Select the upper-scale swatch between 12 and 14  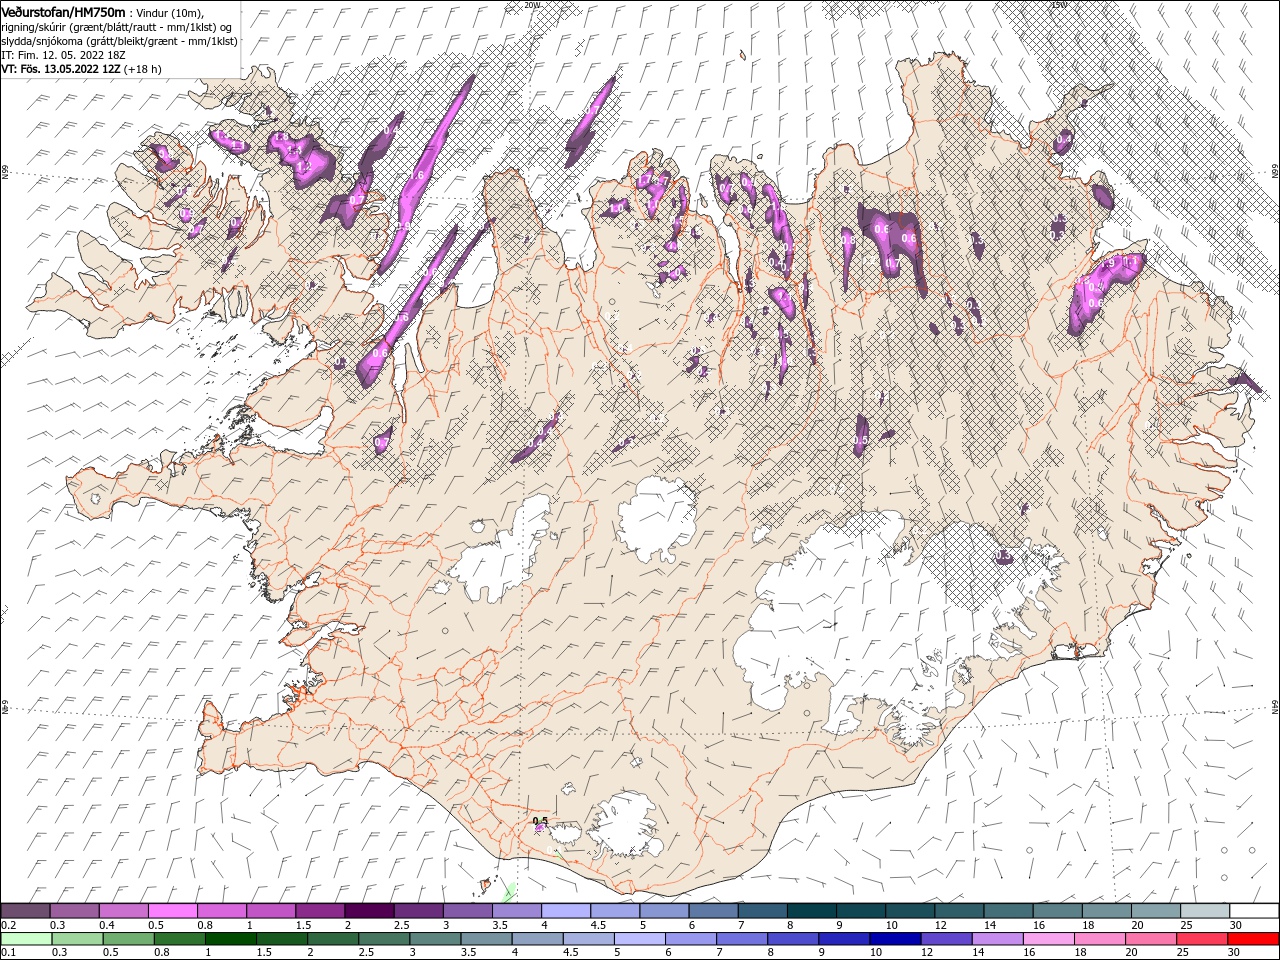click(958, 911)
